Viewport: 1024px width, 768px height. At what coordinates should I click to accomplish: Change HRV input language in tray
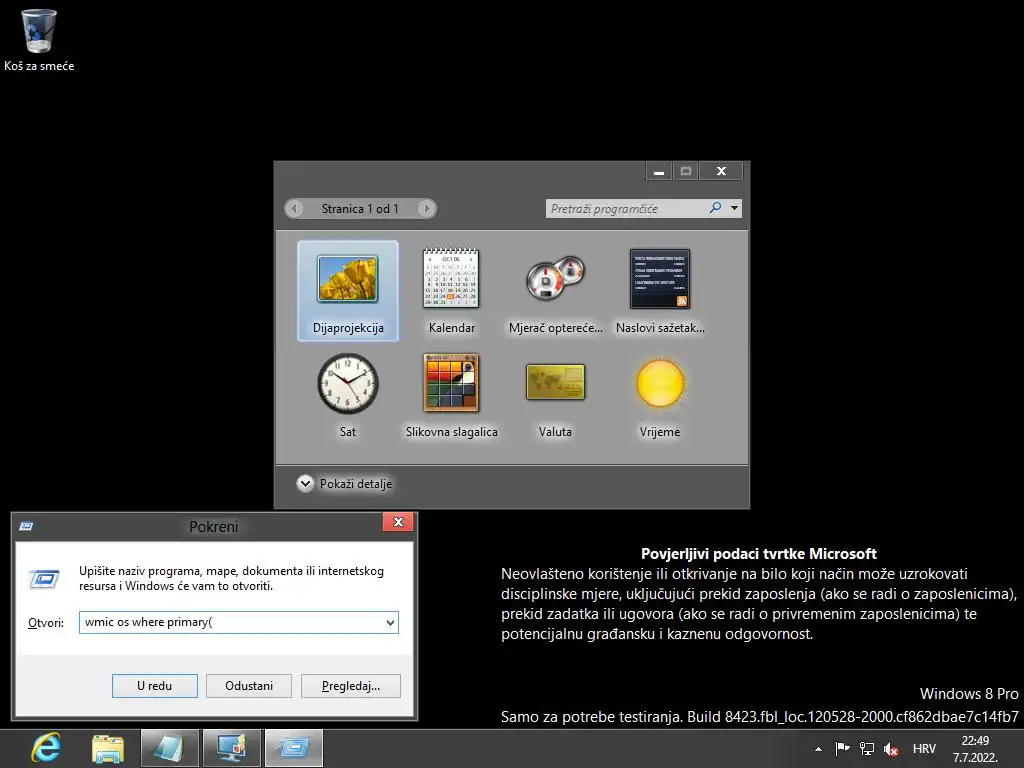(924, 749)
